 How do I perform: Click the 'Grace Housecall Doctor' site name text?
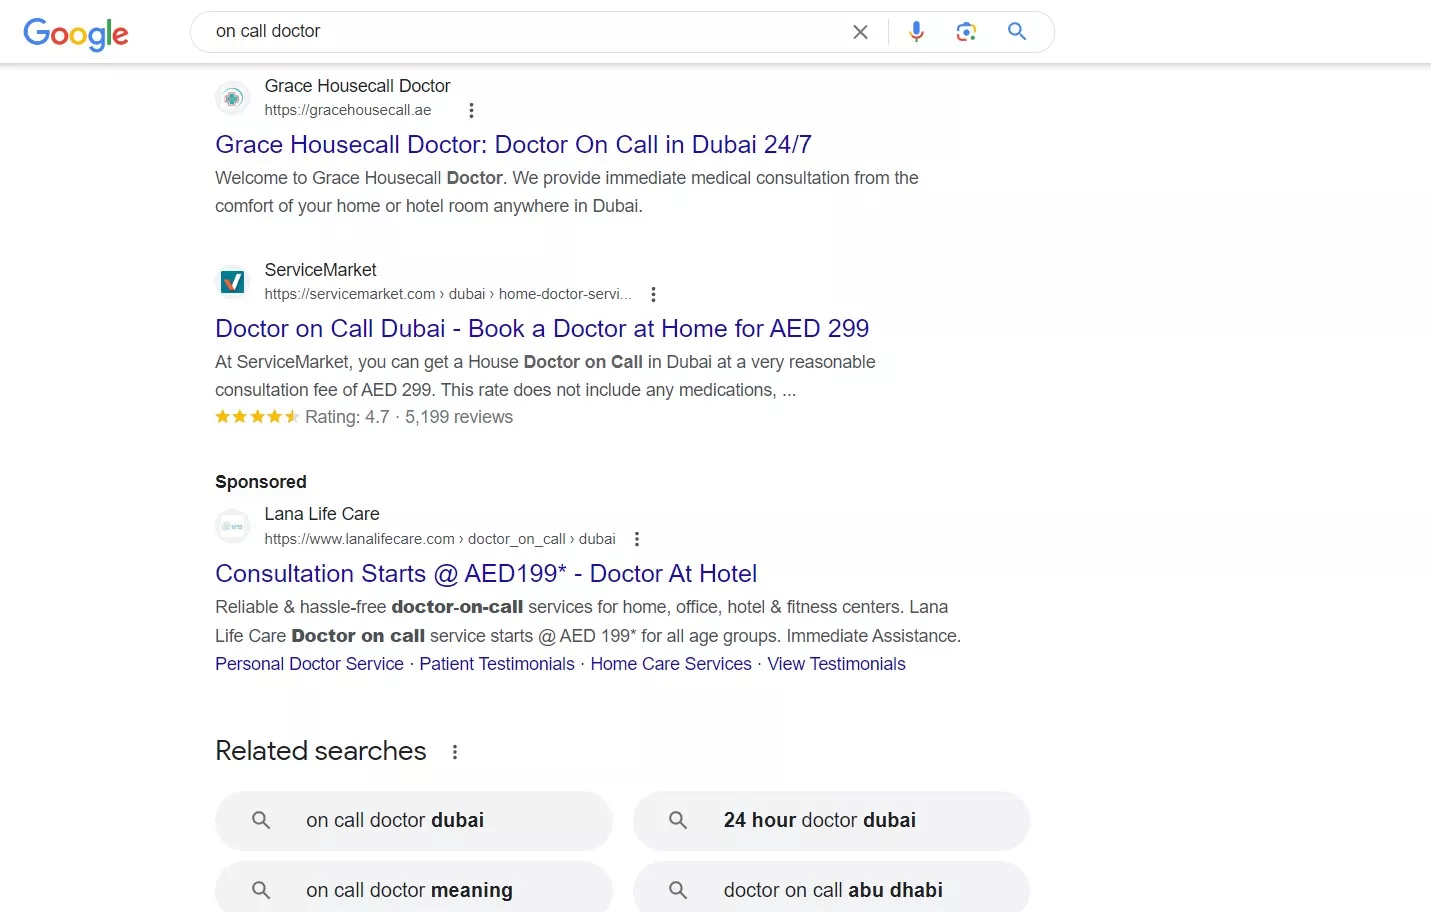click(357, 86)
